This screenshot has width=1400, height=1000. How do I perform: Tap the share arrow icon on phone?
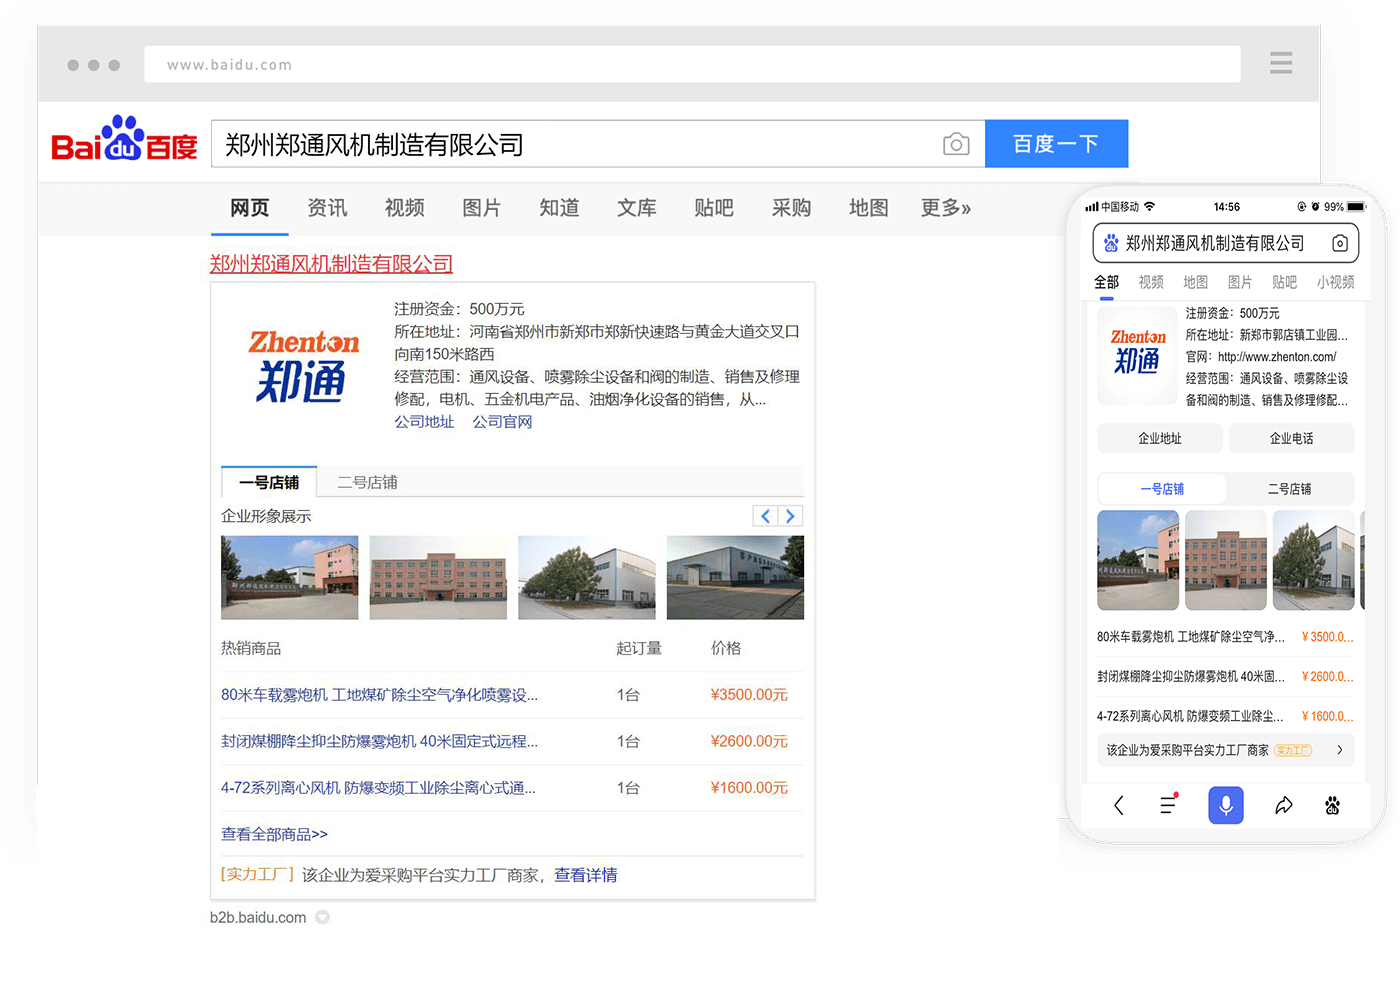[x=1284, y=805]
